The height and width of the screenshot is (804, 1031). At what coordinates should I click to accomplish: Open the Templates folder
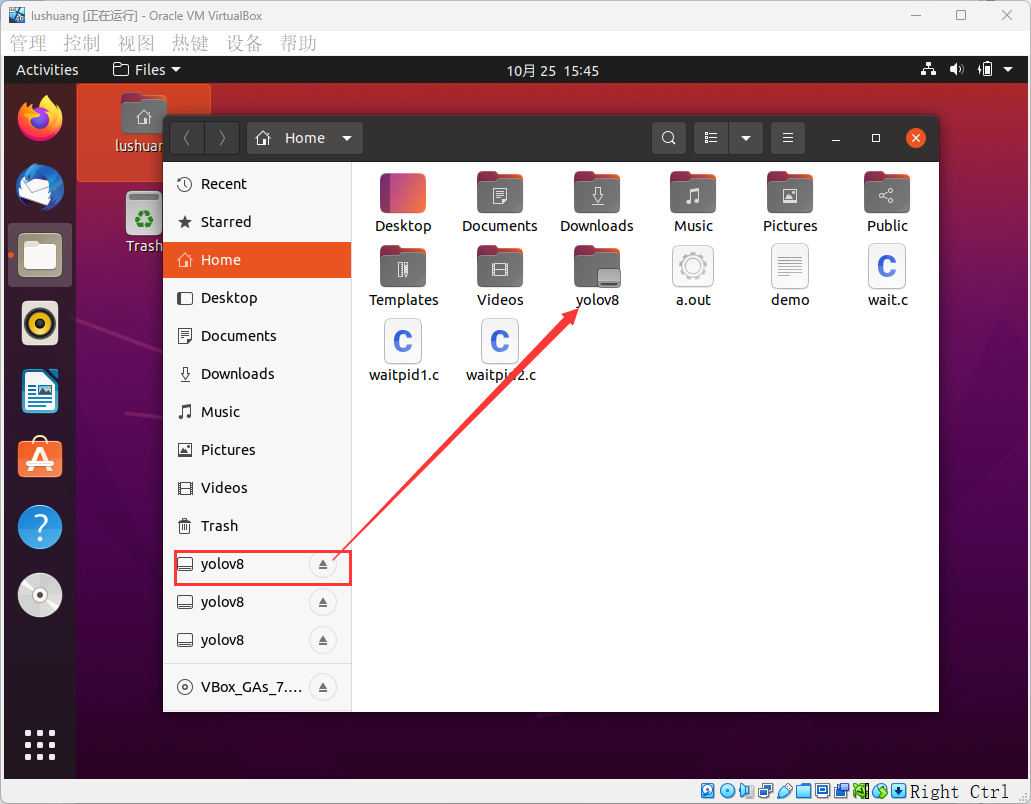[x=403, y=276]
